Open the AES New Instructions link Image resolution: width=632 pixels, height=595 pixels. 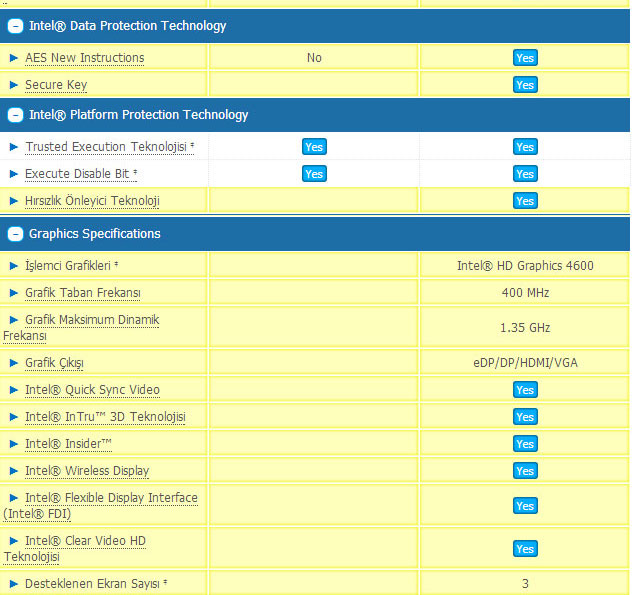point(85,58)
